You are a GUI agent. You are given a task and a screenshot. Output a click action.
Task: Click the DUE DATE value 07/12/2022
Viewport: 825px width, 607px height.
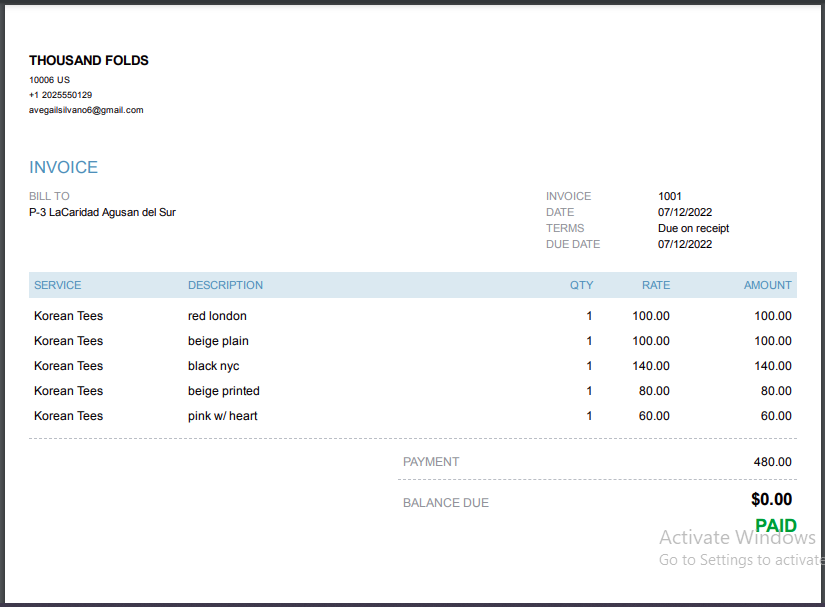tap(685, 244)
